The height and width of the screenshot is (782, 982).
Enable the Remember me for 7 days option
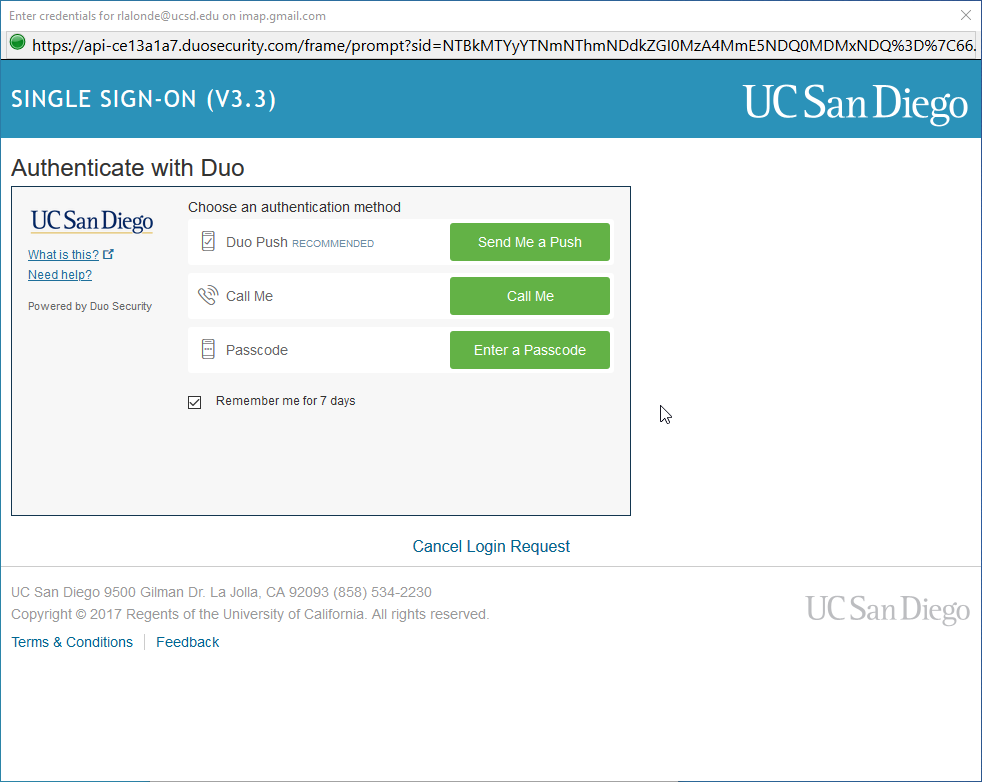[x=194, y=402]
